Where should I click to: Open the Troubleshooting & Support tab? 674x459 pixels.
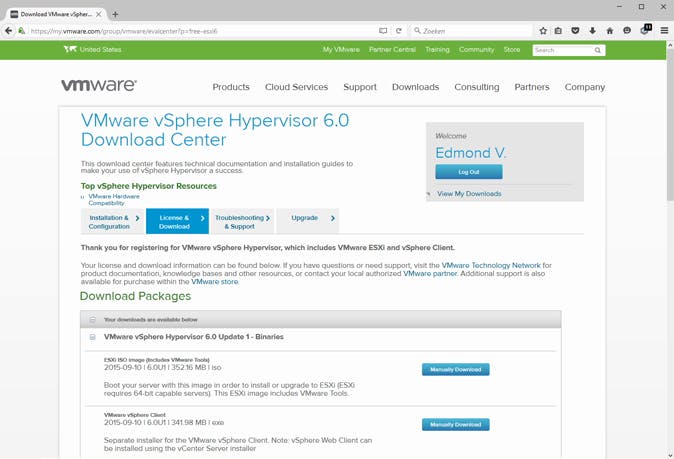[x=242, y=221]
